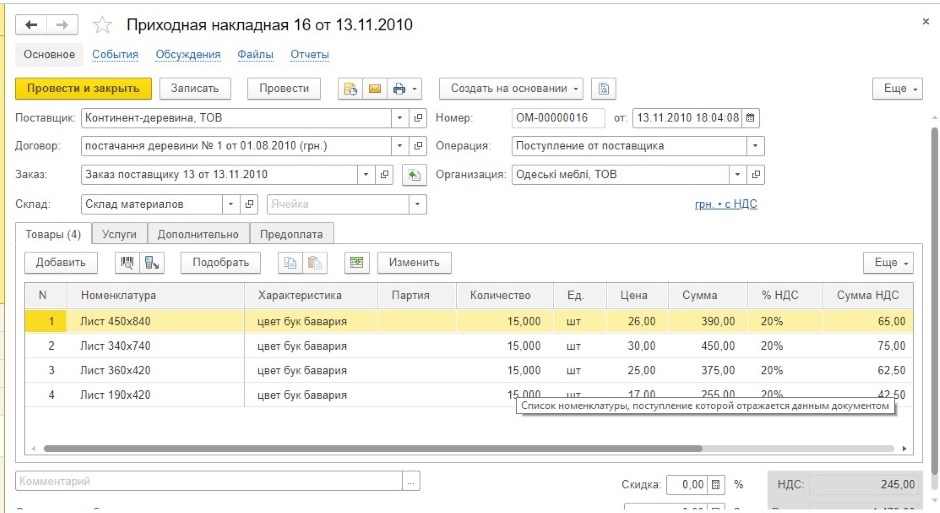The width and height of the screenshot is (940, 513).
Task: Fill from order with green arrow icon
Action: [414, 175]
